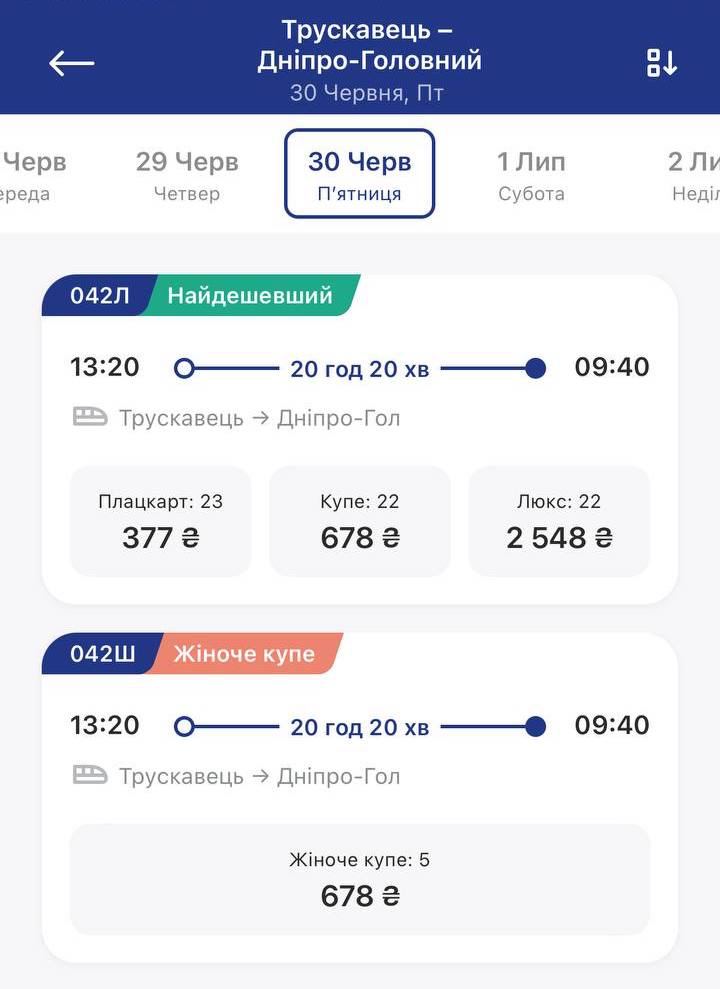Select the Плацкарт fare for 377 ₴

tap(160, 520)
